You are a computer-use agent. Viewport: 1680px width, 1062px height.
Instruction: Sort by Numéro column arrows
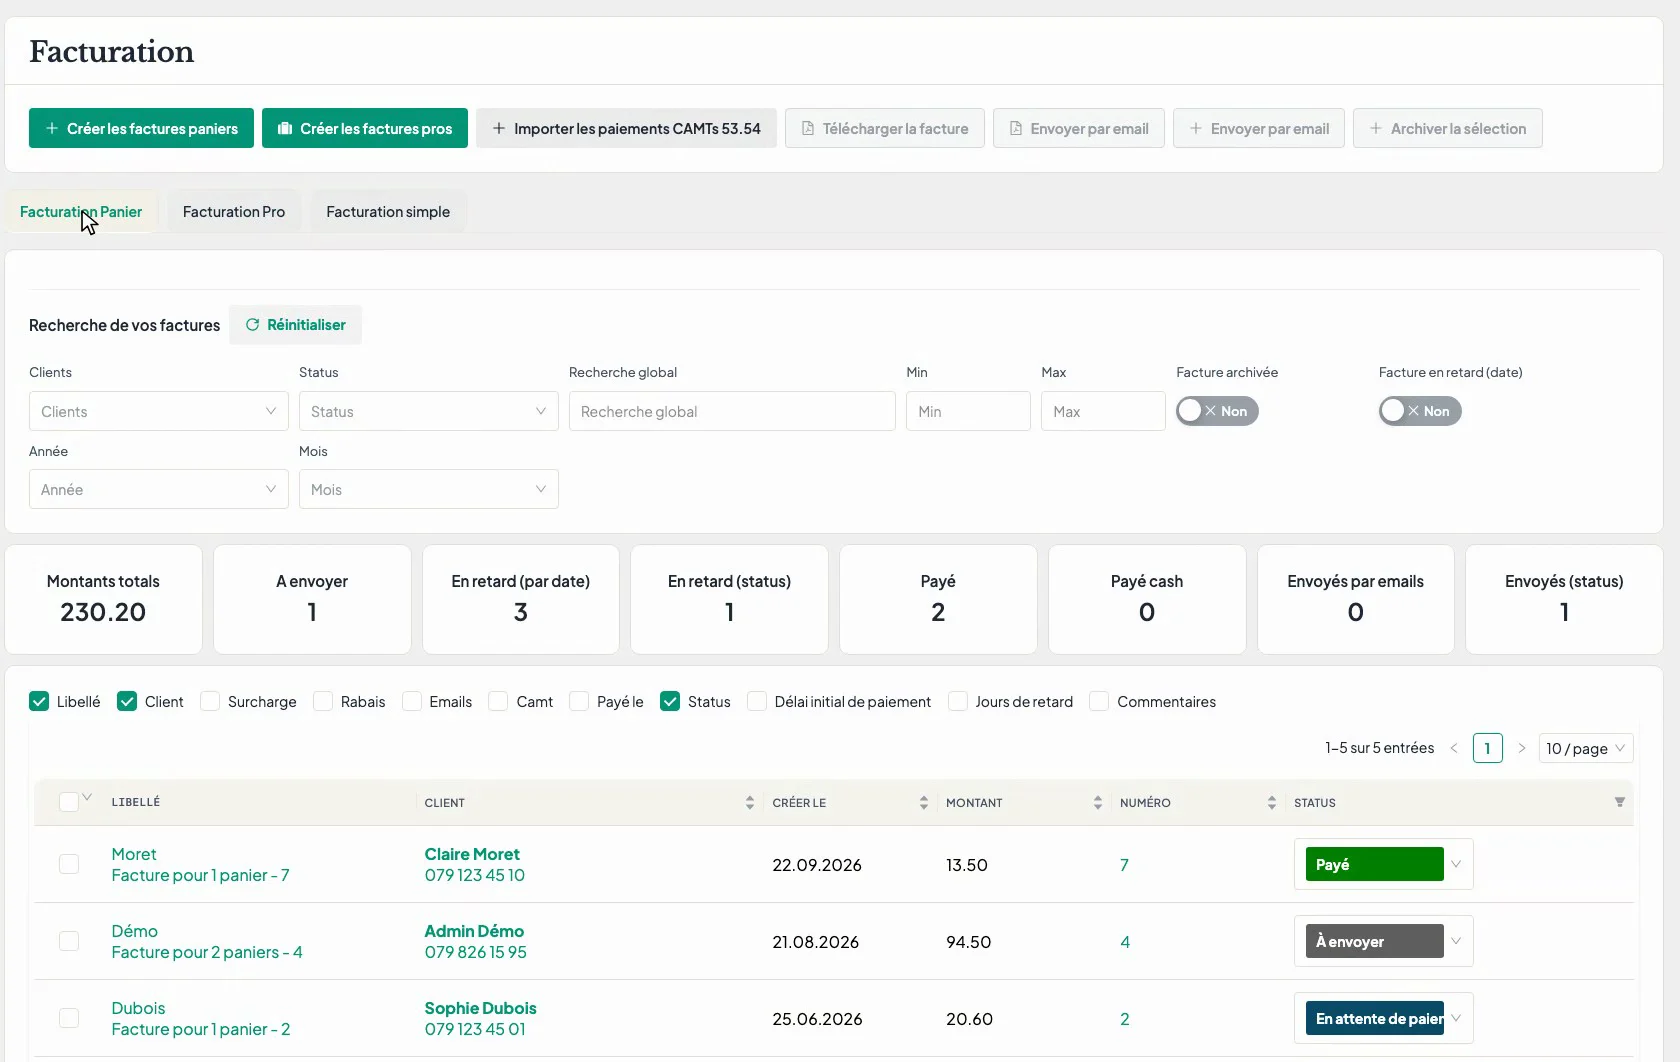pos(1272,803)
